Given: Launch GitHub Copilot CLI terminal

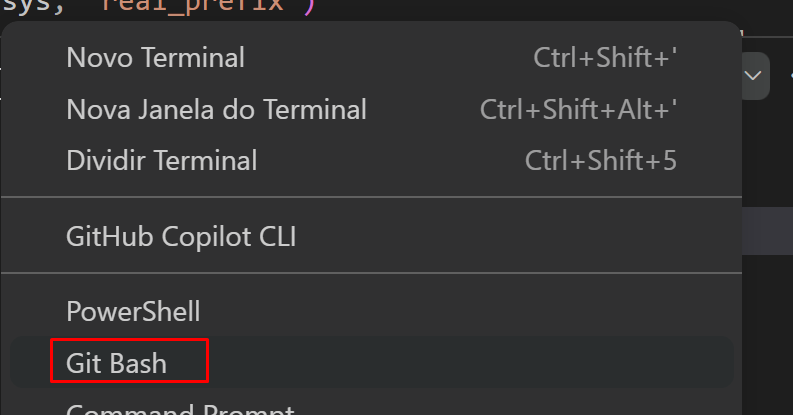Looking at the screenshot, I should coord(181,237).
